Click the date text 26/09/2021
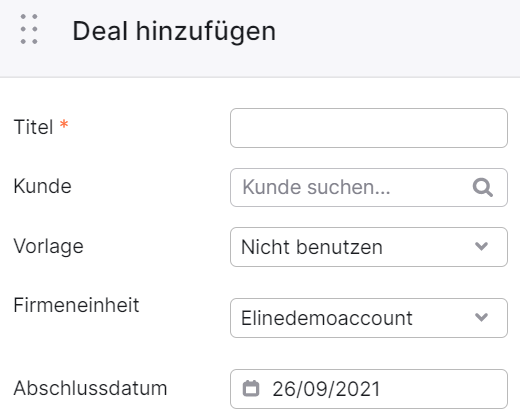This screenshot has width=520, height=418. click(x=326, y=389)
